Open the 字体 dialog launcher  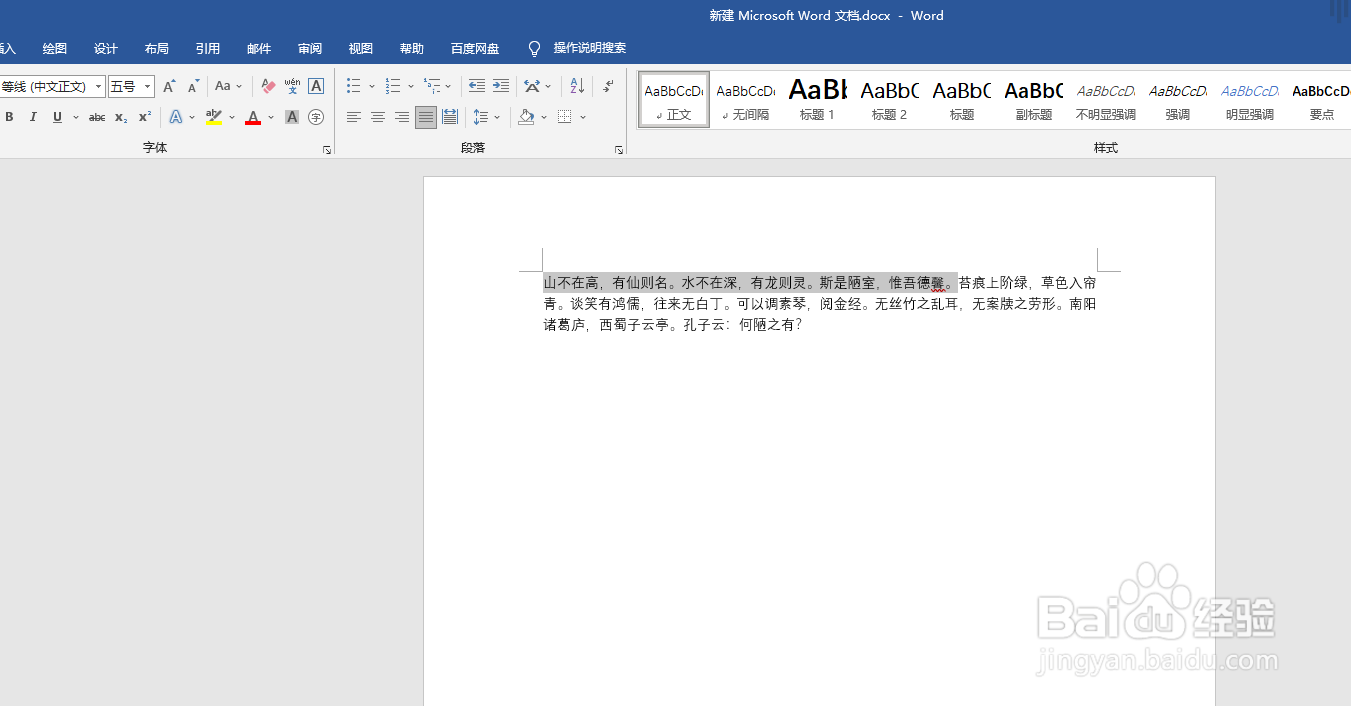point(326,148)
